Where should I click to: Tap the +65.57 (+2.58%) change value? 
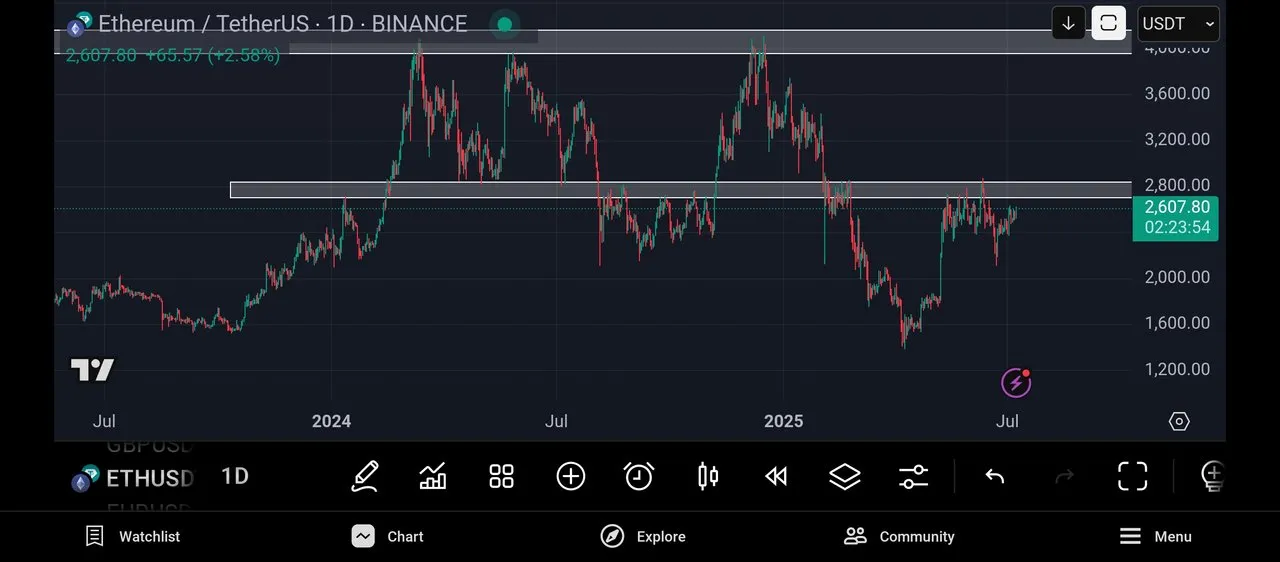212,56
